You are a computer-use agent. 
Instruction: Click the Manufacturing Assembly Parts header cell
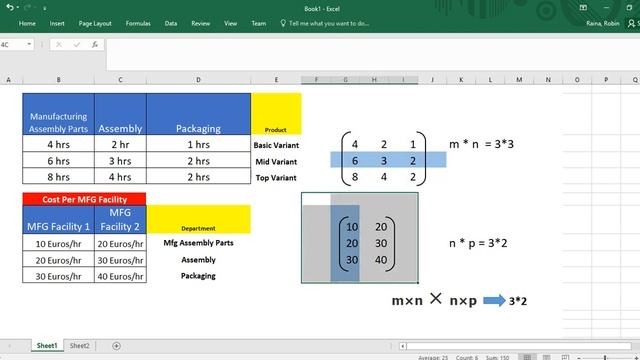coord(58,114)
